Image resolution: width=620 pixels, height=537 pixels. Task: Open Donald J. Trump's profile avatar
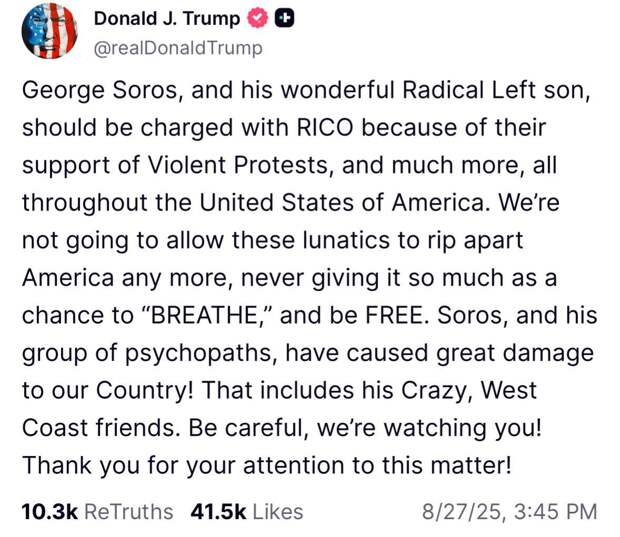49,31
